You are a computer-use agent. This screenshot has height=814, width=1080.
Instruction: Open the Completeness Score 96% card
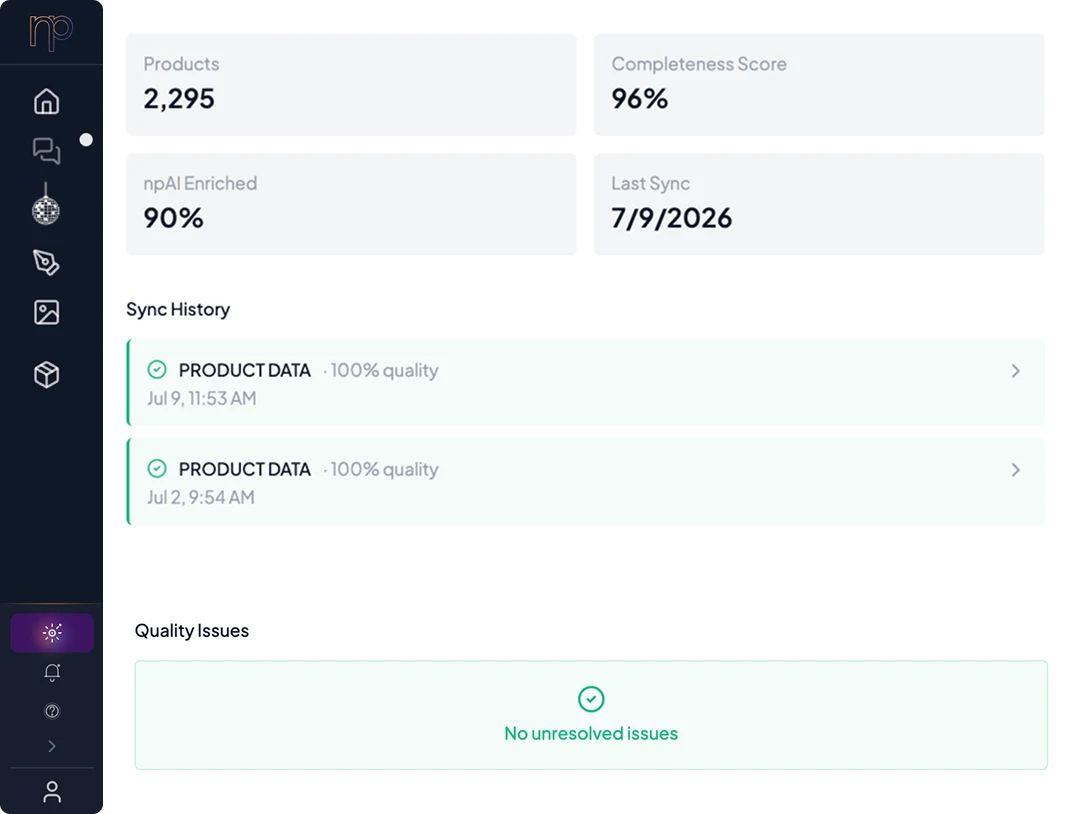819,85
